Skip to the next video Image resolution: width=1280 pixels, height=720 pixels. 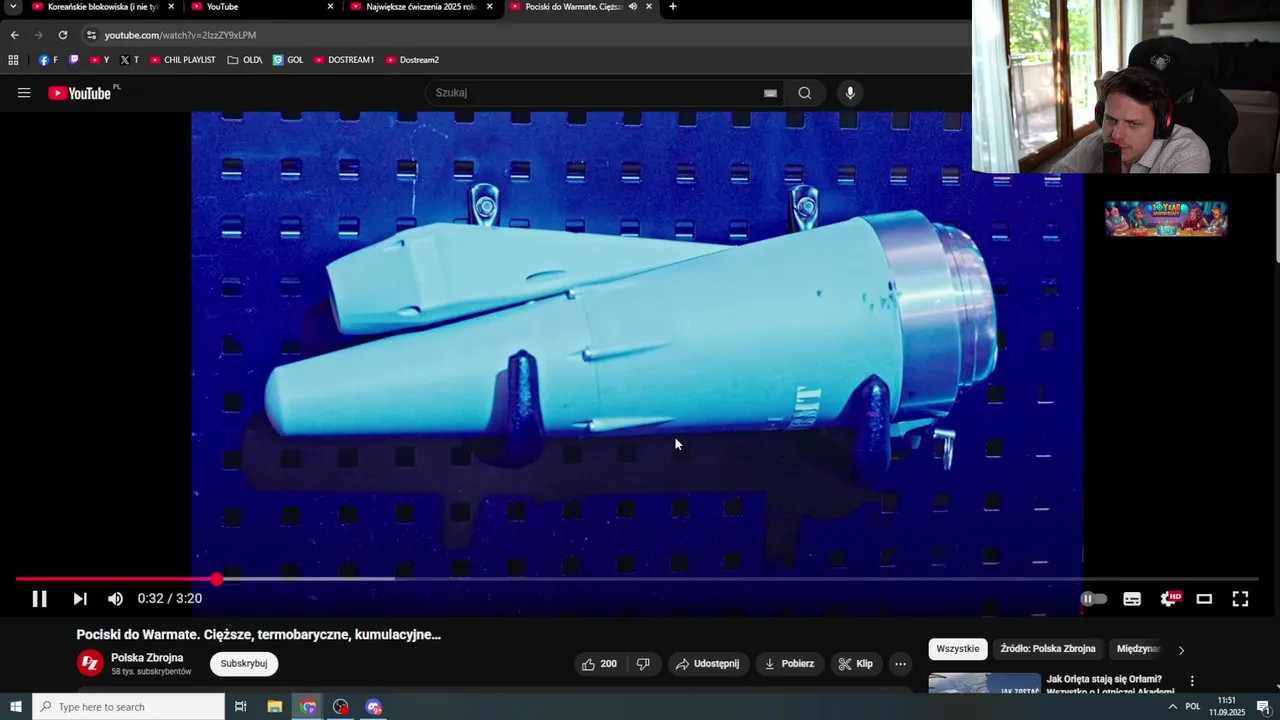[x=80, y=599]
